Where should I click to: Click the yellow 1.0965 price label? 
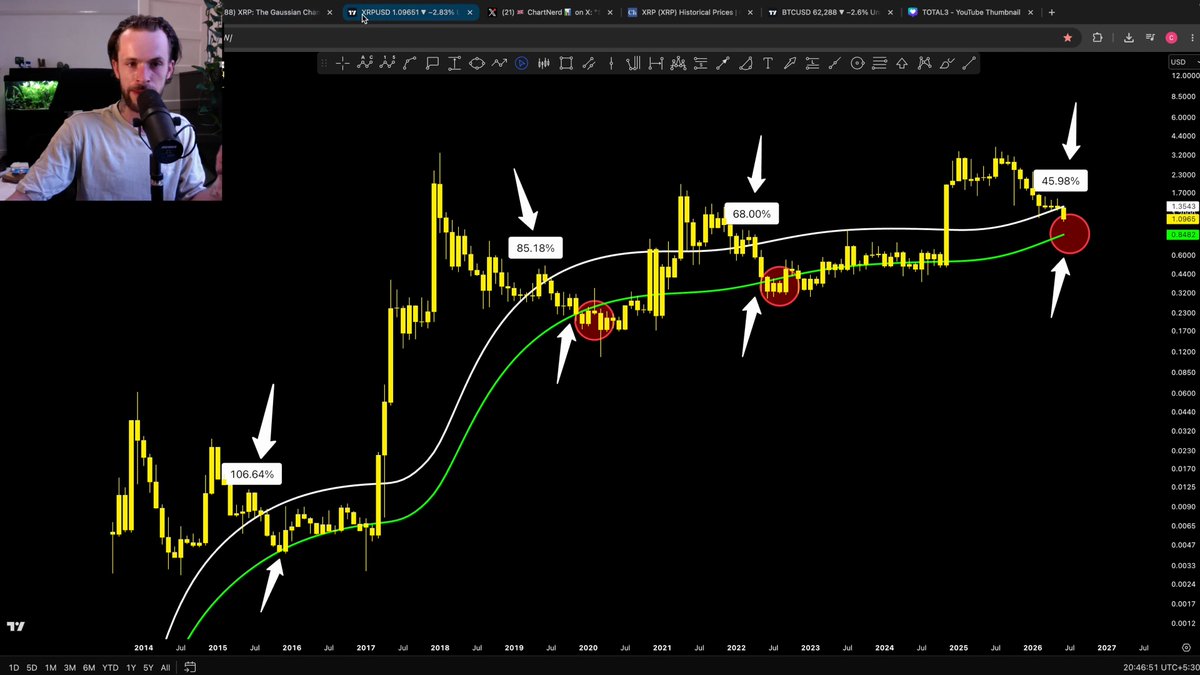1181,217
